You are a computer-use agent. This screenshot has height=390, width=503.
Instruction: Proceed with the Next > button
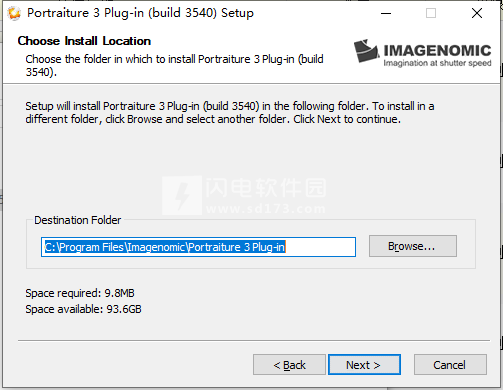[364, 365]
